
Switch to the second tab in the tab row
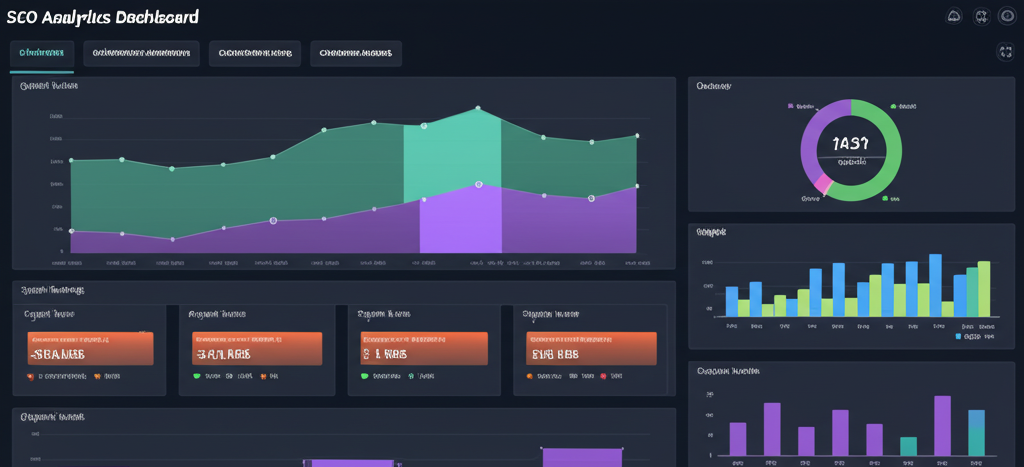coord(142,53)
